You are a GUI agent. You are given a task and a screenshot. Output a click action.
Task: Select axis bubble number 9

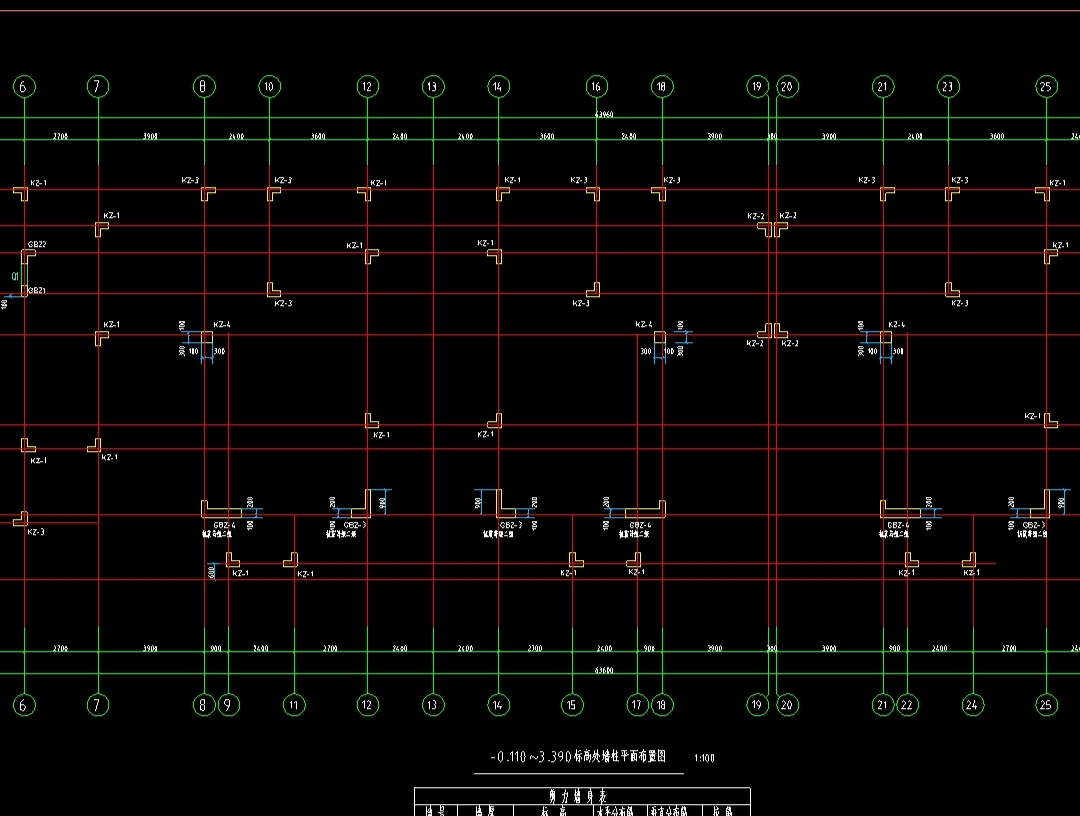[228, 704]
